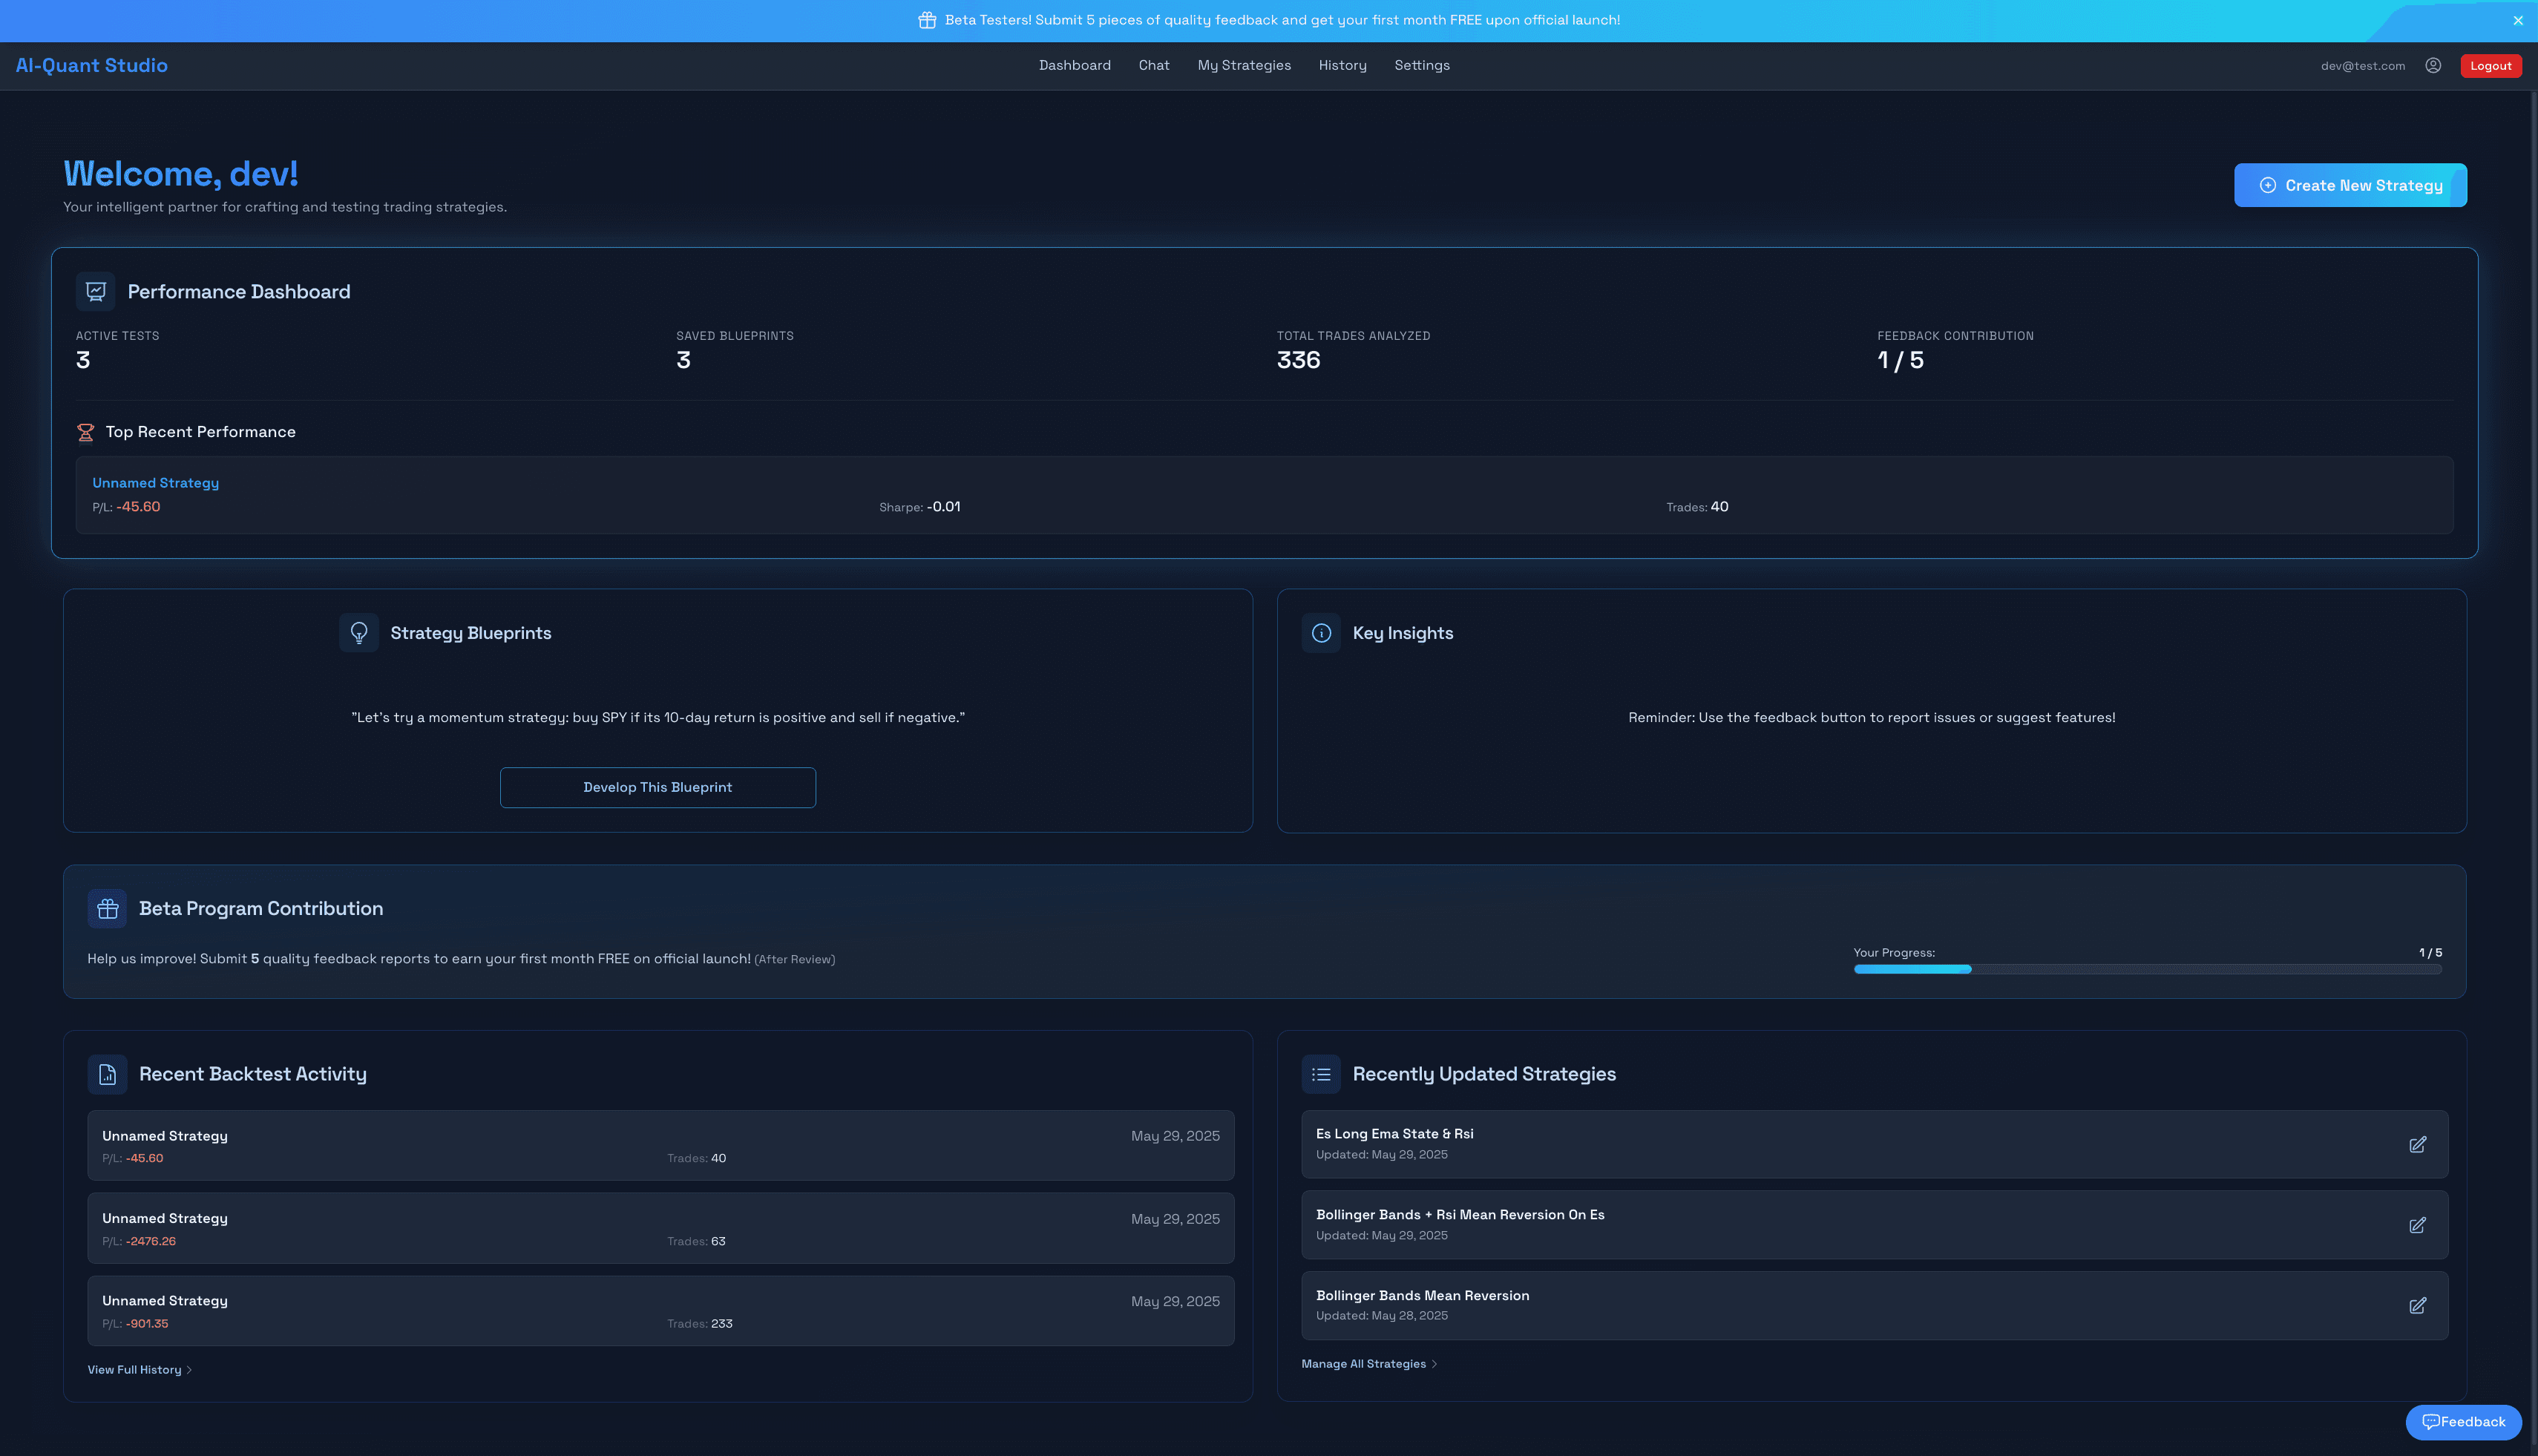This screenshot has height=1456, width=2538.
Task: Click the chevron next to View Full History
Action: tap(189, 1370)
